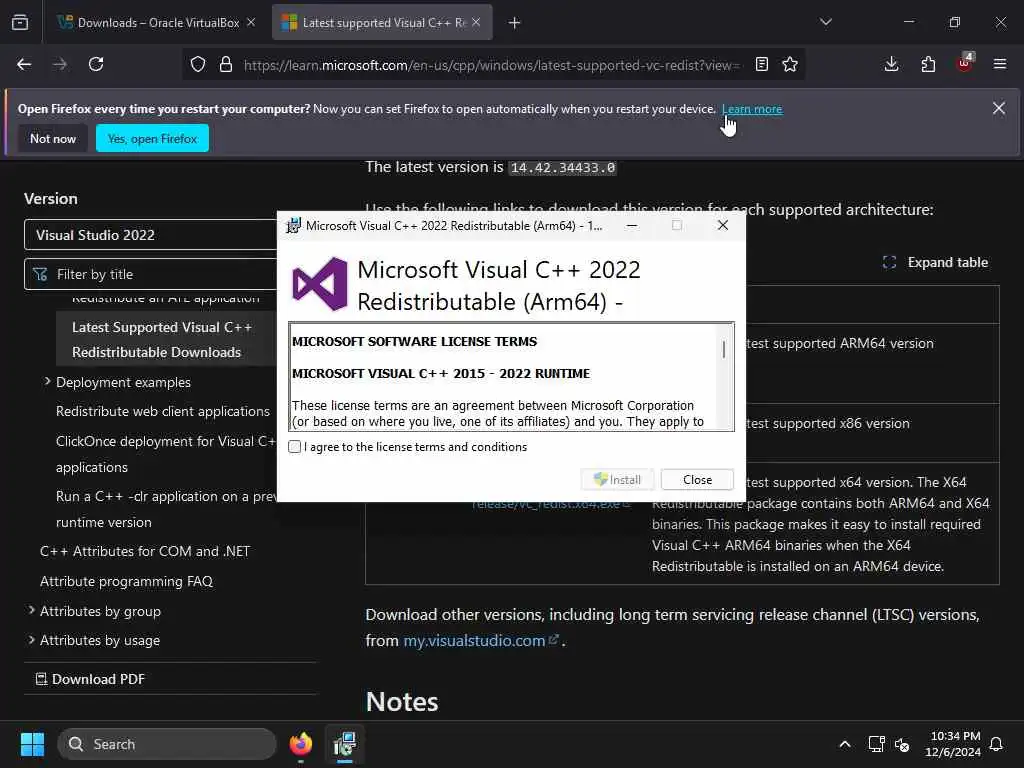Viewport: 1024px width, 768px height.
Task: Close the Latest supported Visual C++ tab
Action: pos(476,22)
